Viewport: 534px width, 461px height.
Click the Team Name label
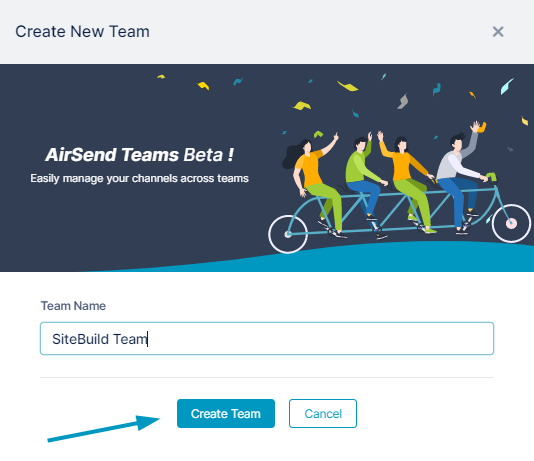tap(73, 306)
